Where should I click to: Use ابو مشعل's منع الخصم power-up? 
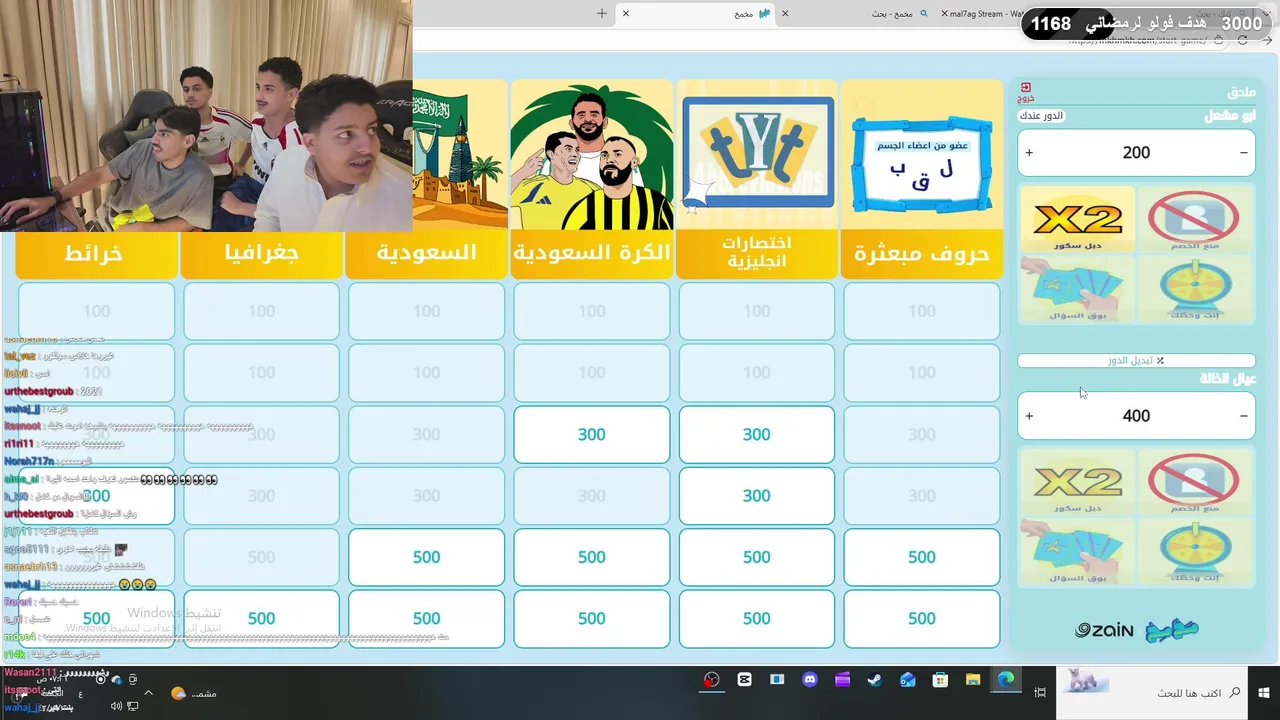tap(1193, 218)
